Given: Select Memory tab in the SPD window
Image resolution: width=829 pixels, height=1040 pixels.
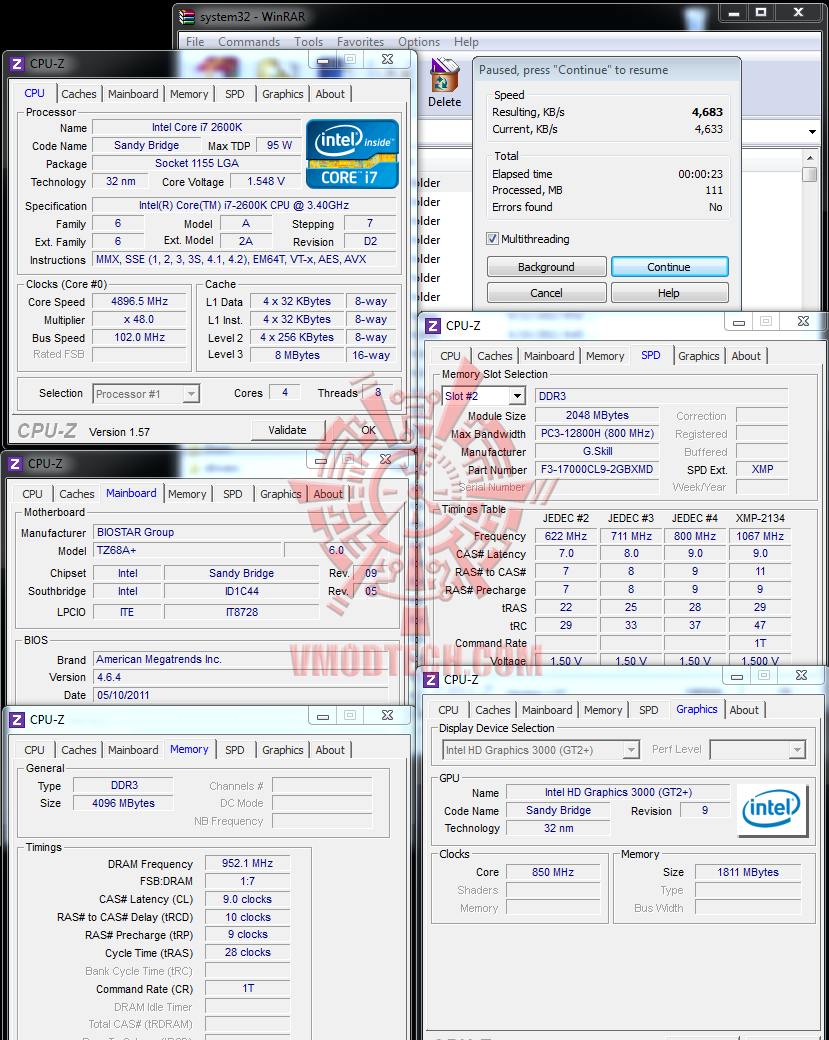Looking at the screenshot, I should (x=605, y=356).
